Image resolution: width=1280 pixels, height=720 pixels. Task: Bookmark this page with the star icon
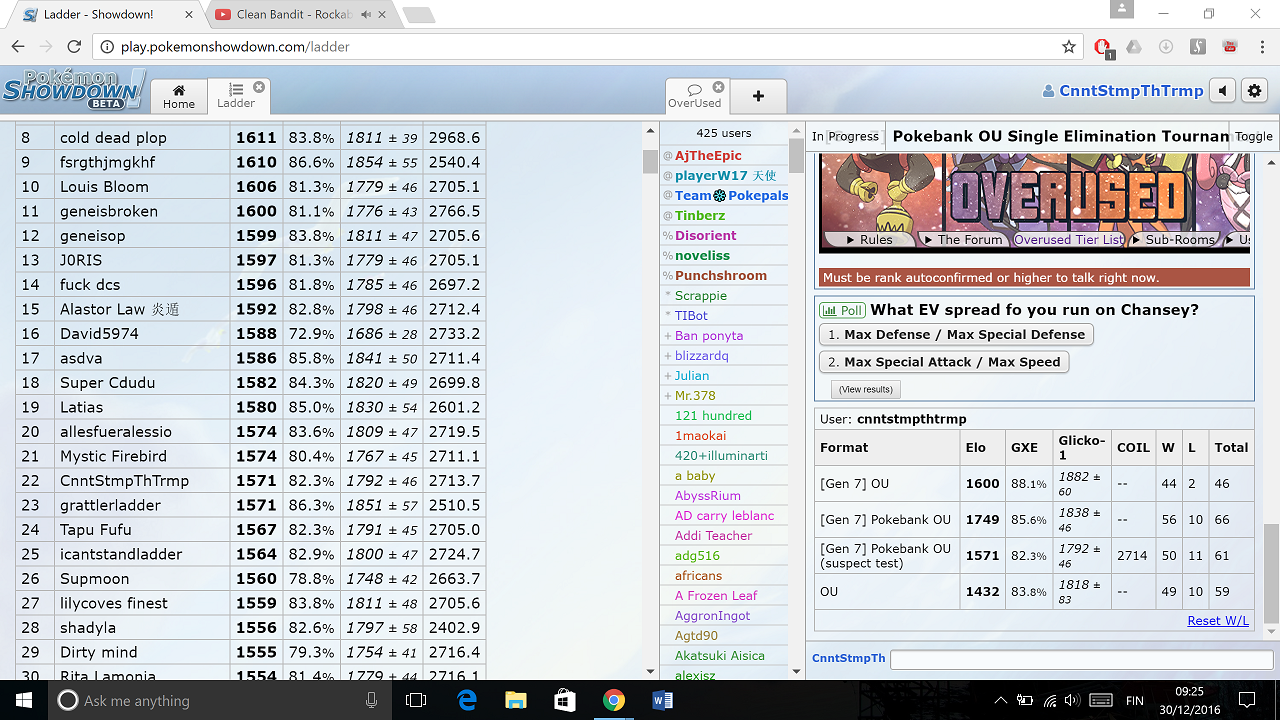(x=1069, y=47)
